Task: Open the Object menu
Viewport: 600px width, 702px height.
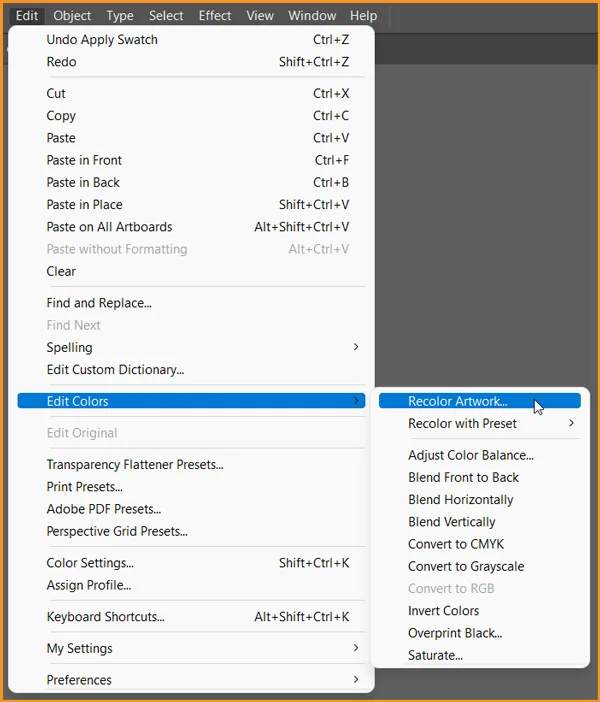Action: [72, 15]
